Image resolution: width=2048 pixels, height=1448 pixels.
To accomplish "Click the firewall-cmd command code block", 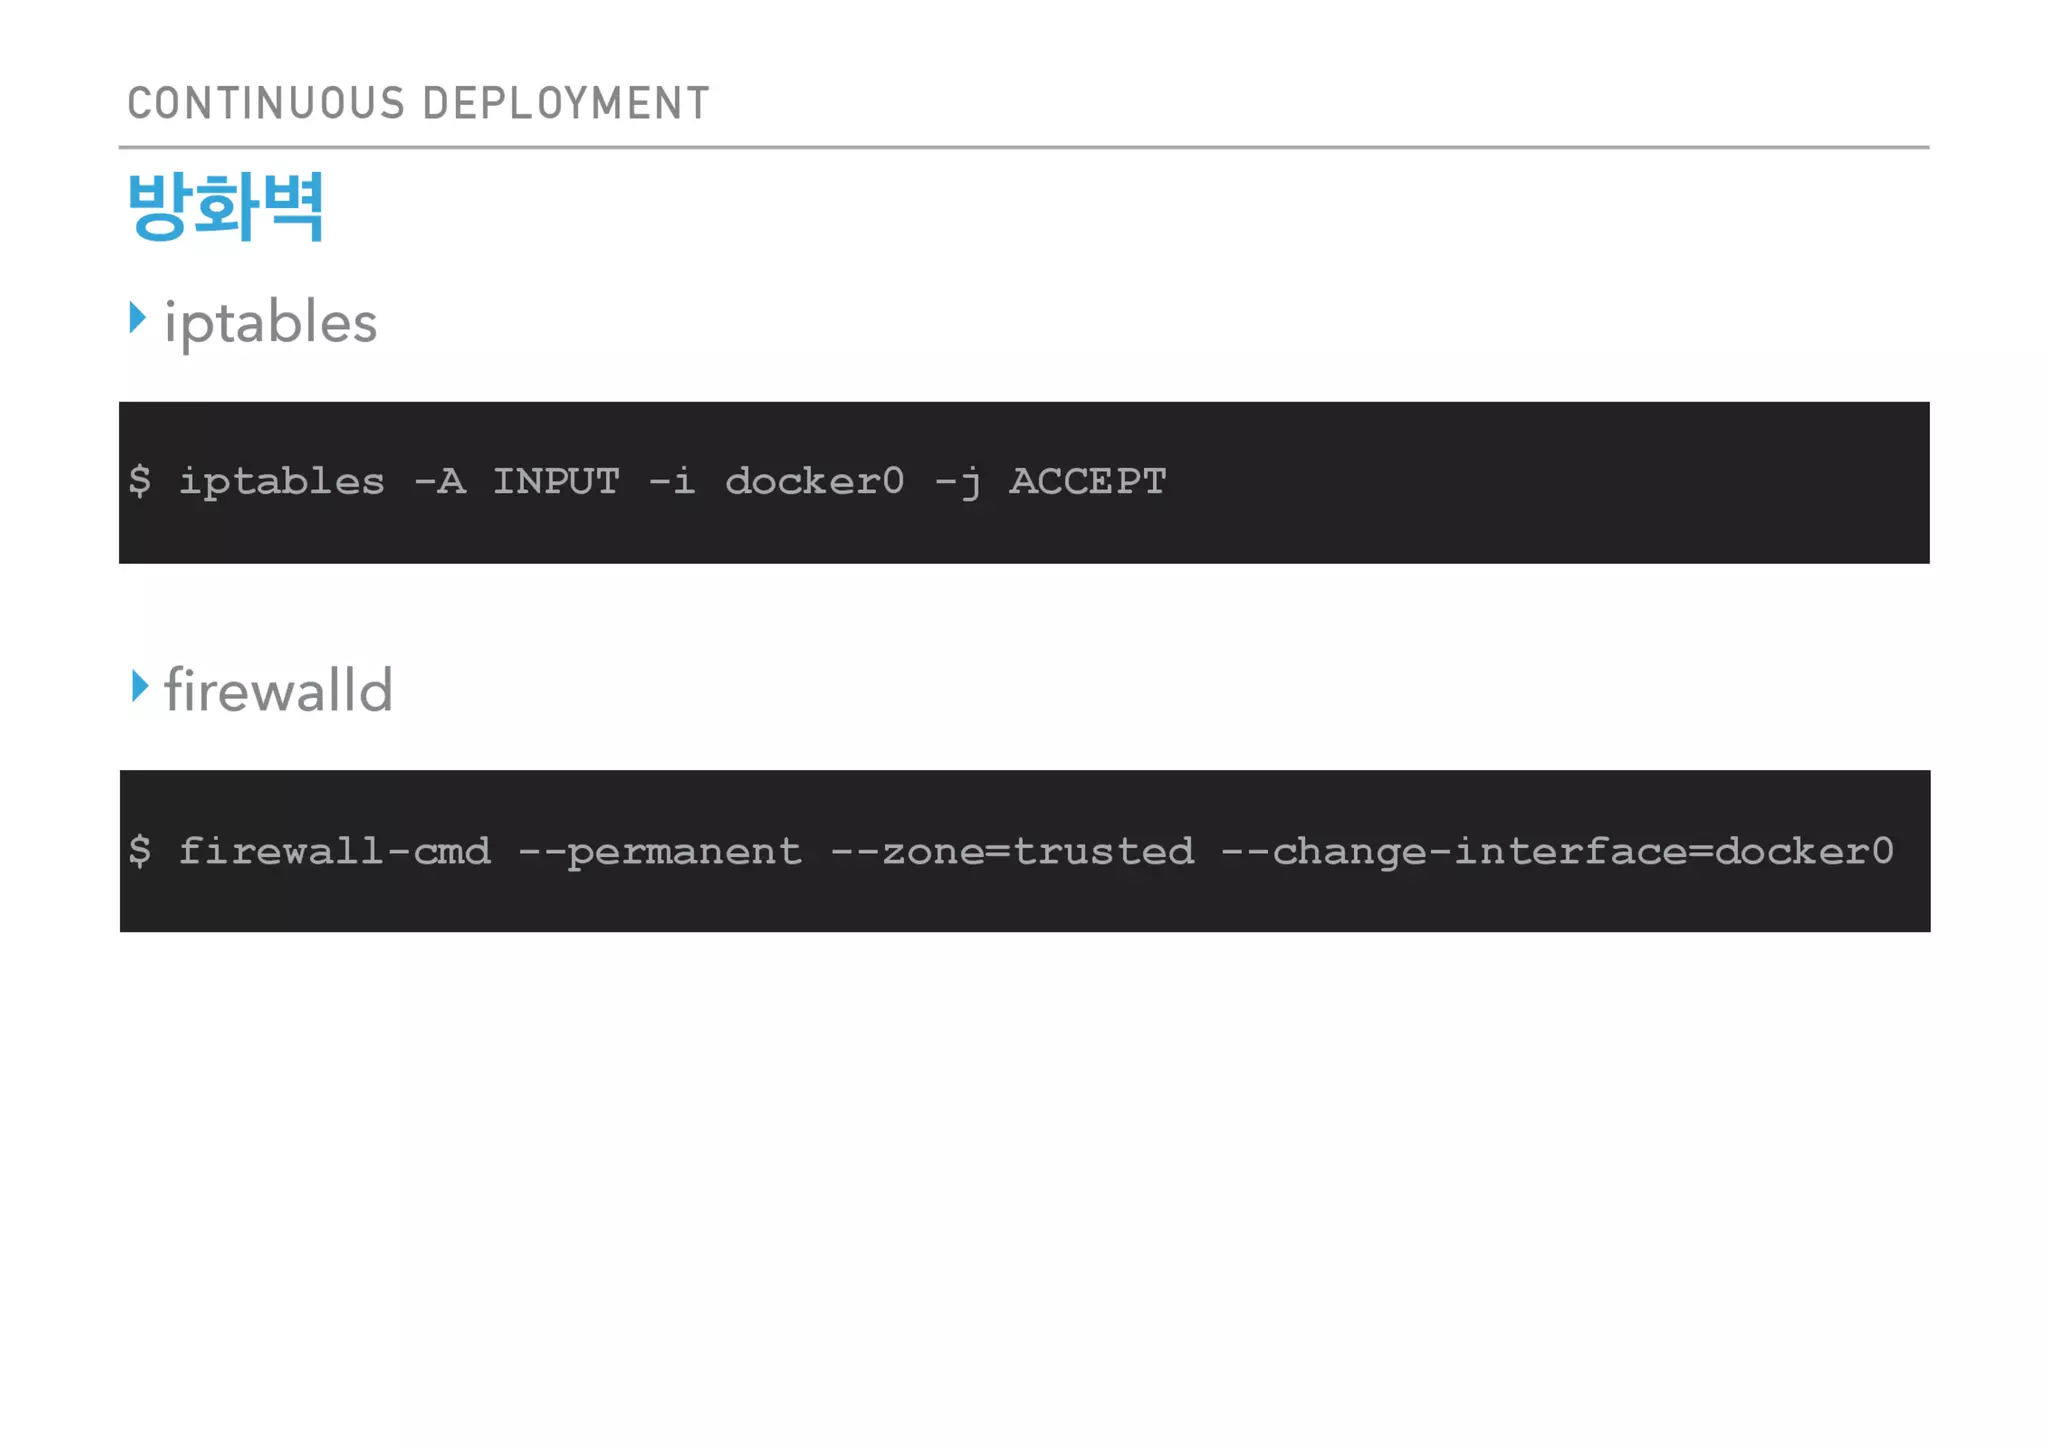I will (x=1025, y=851).
